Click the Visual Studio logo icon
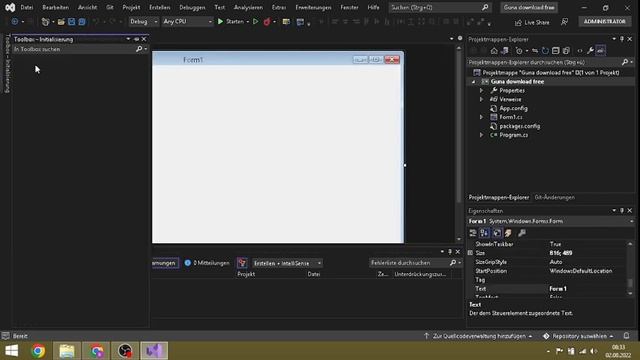 click(10, 7)
